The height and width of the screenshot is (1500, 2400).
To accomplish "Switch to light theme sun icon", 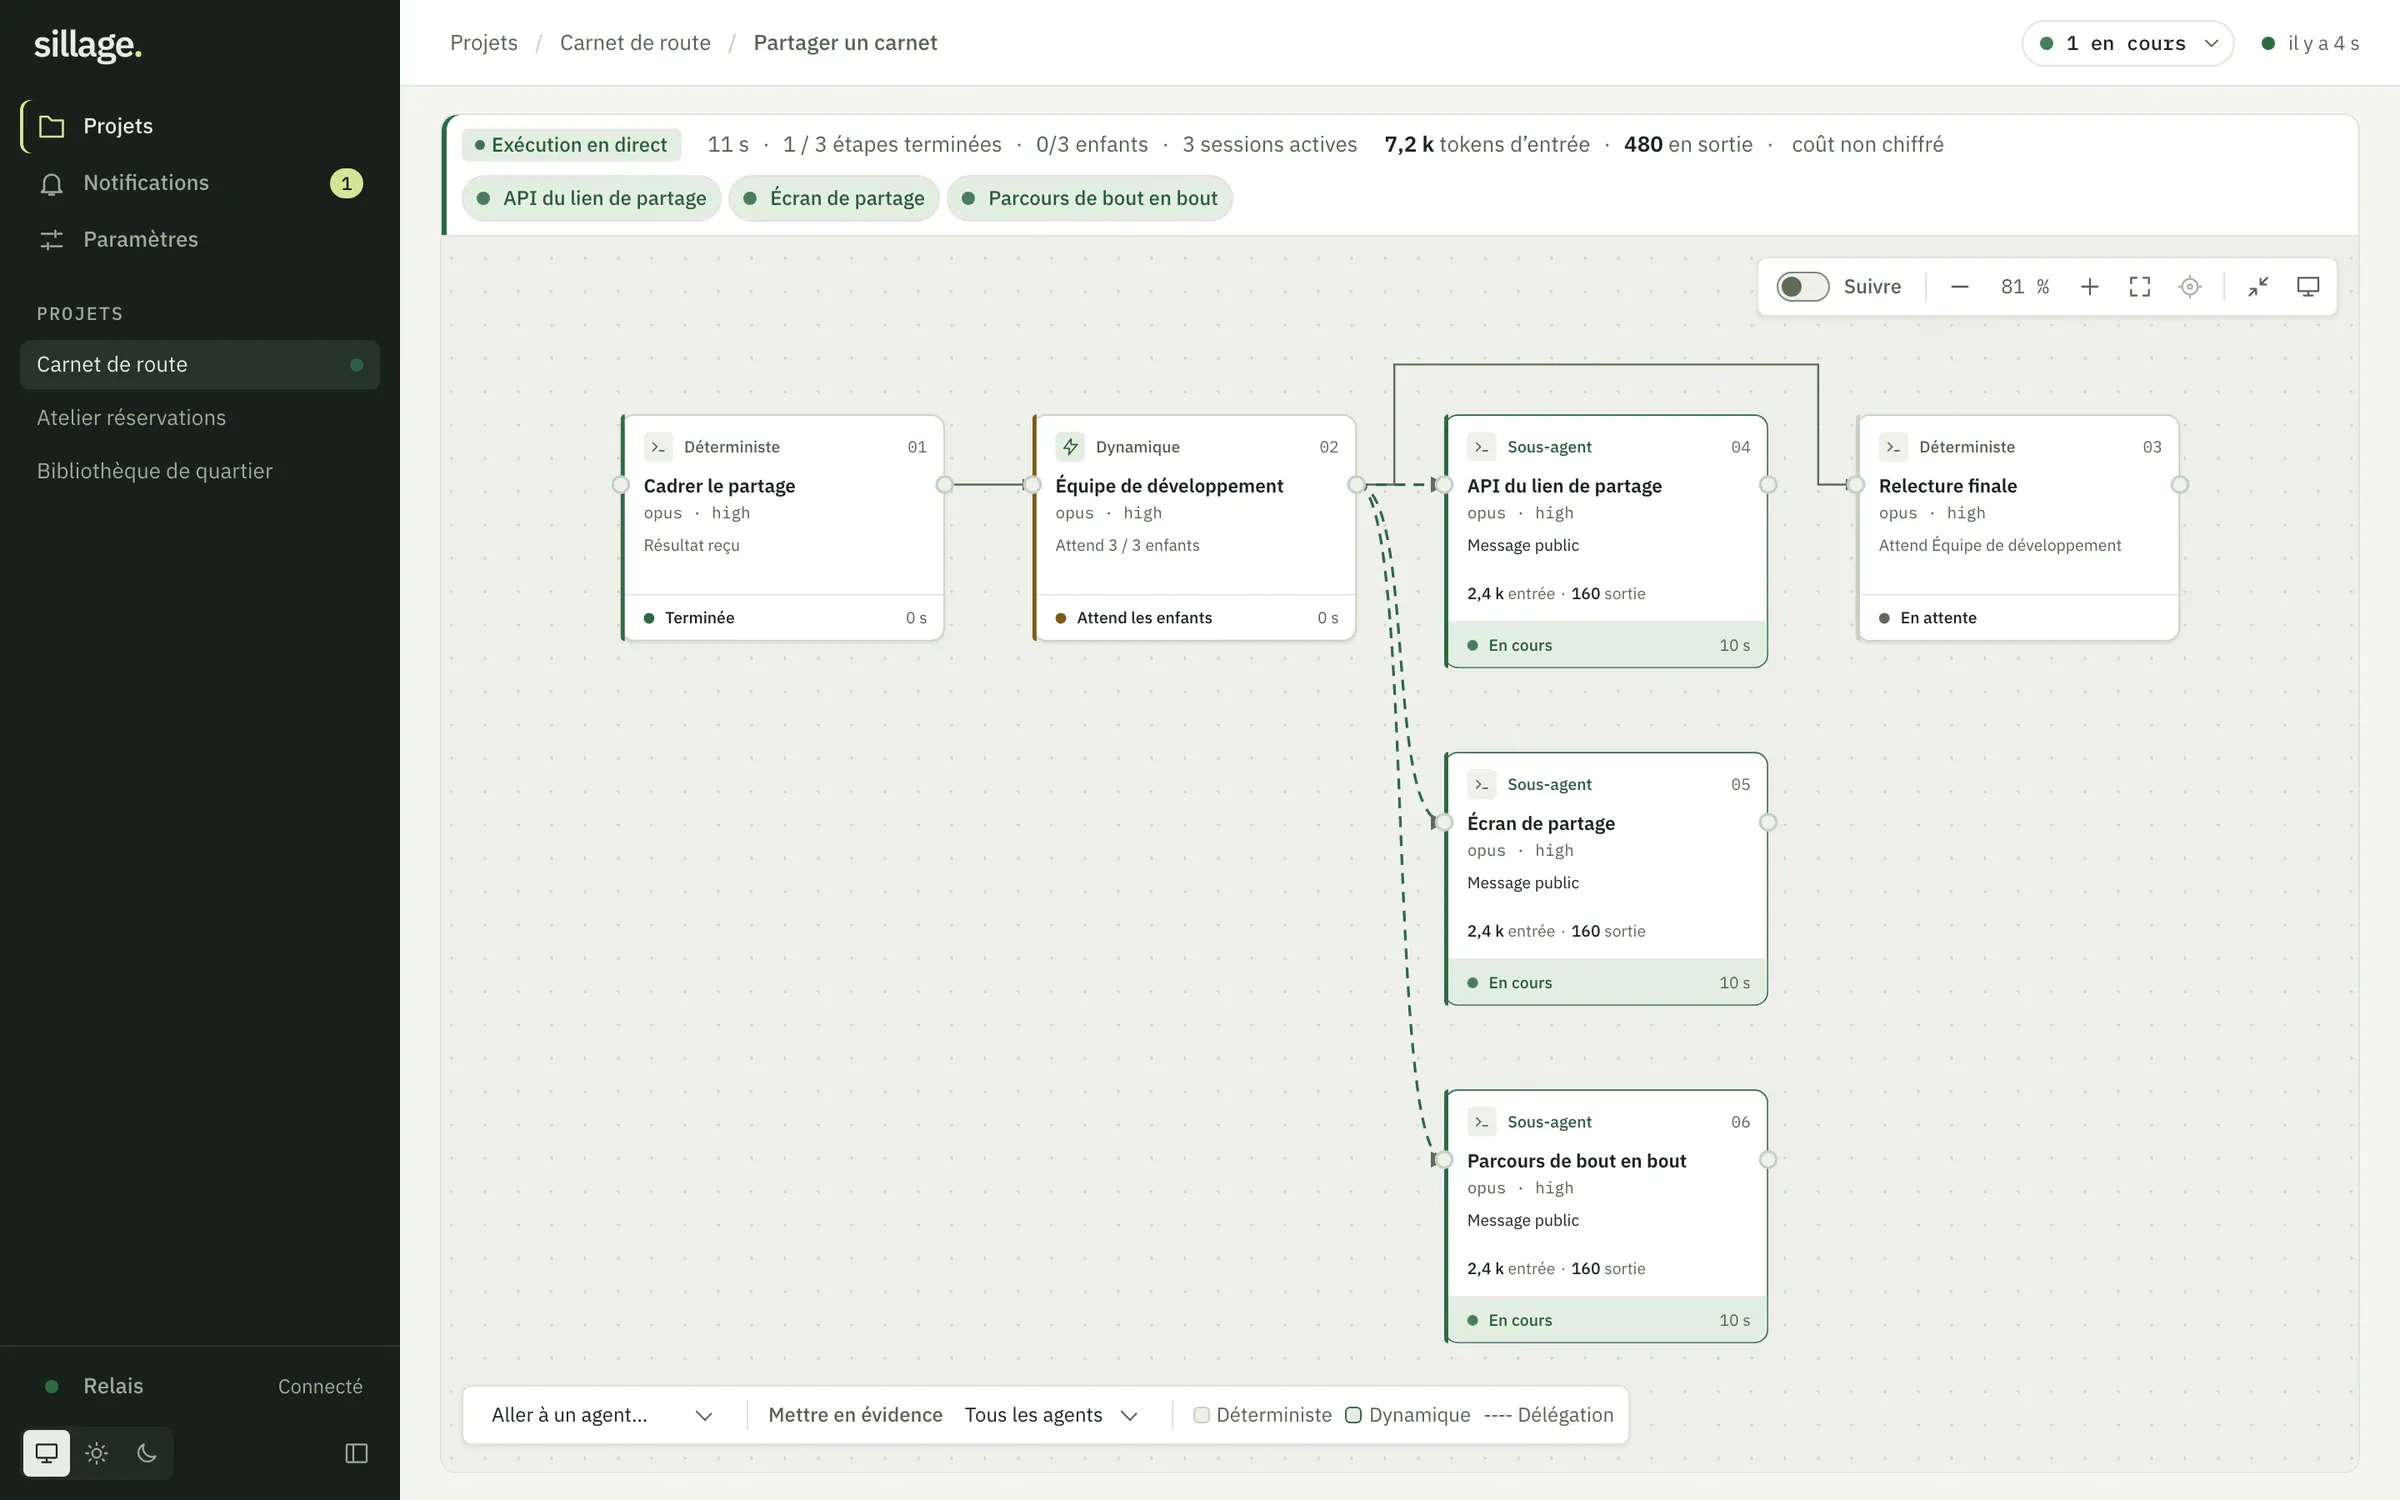I will coord(97,1453).
